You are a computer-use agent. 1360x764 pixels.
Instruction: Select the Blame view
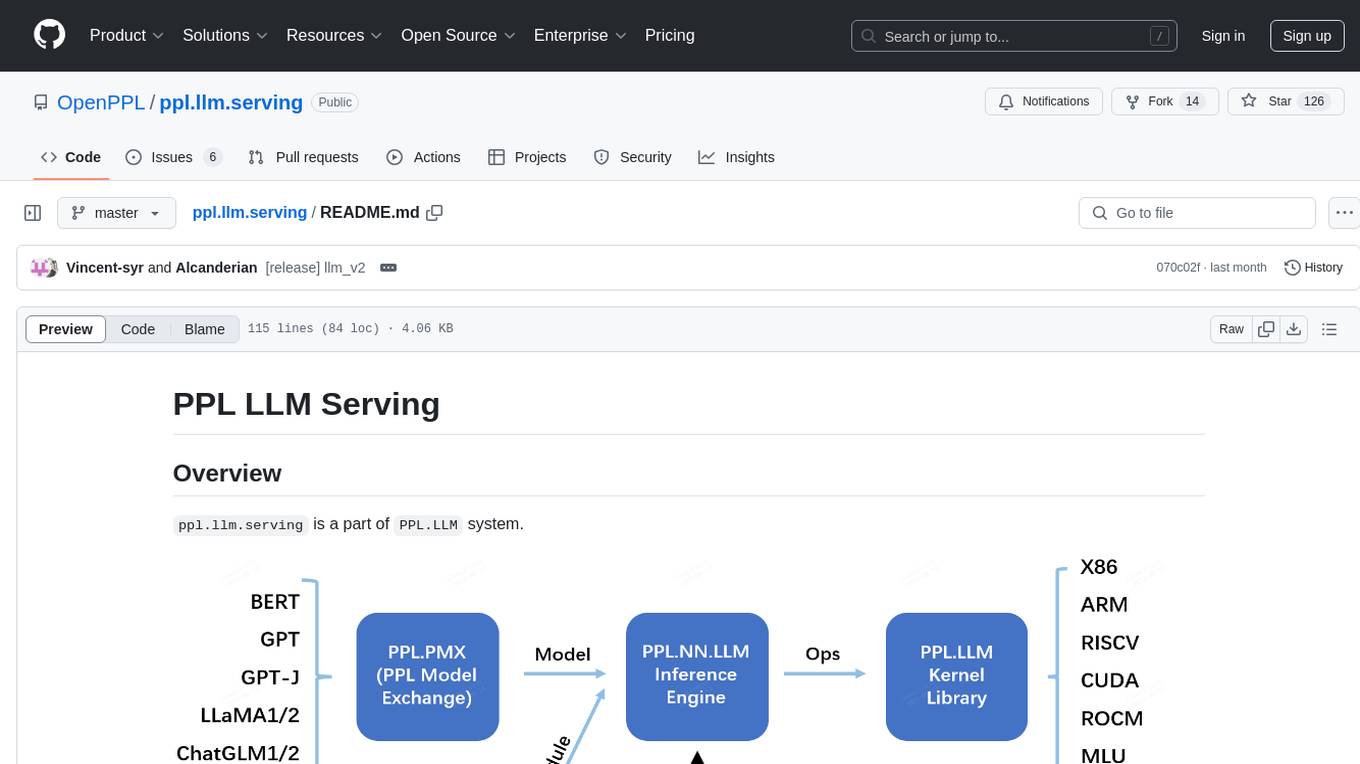205,329
